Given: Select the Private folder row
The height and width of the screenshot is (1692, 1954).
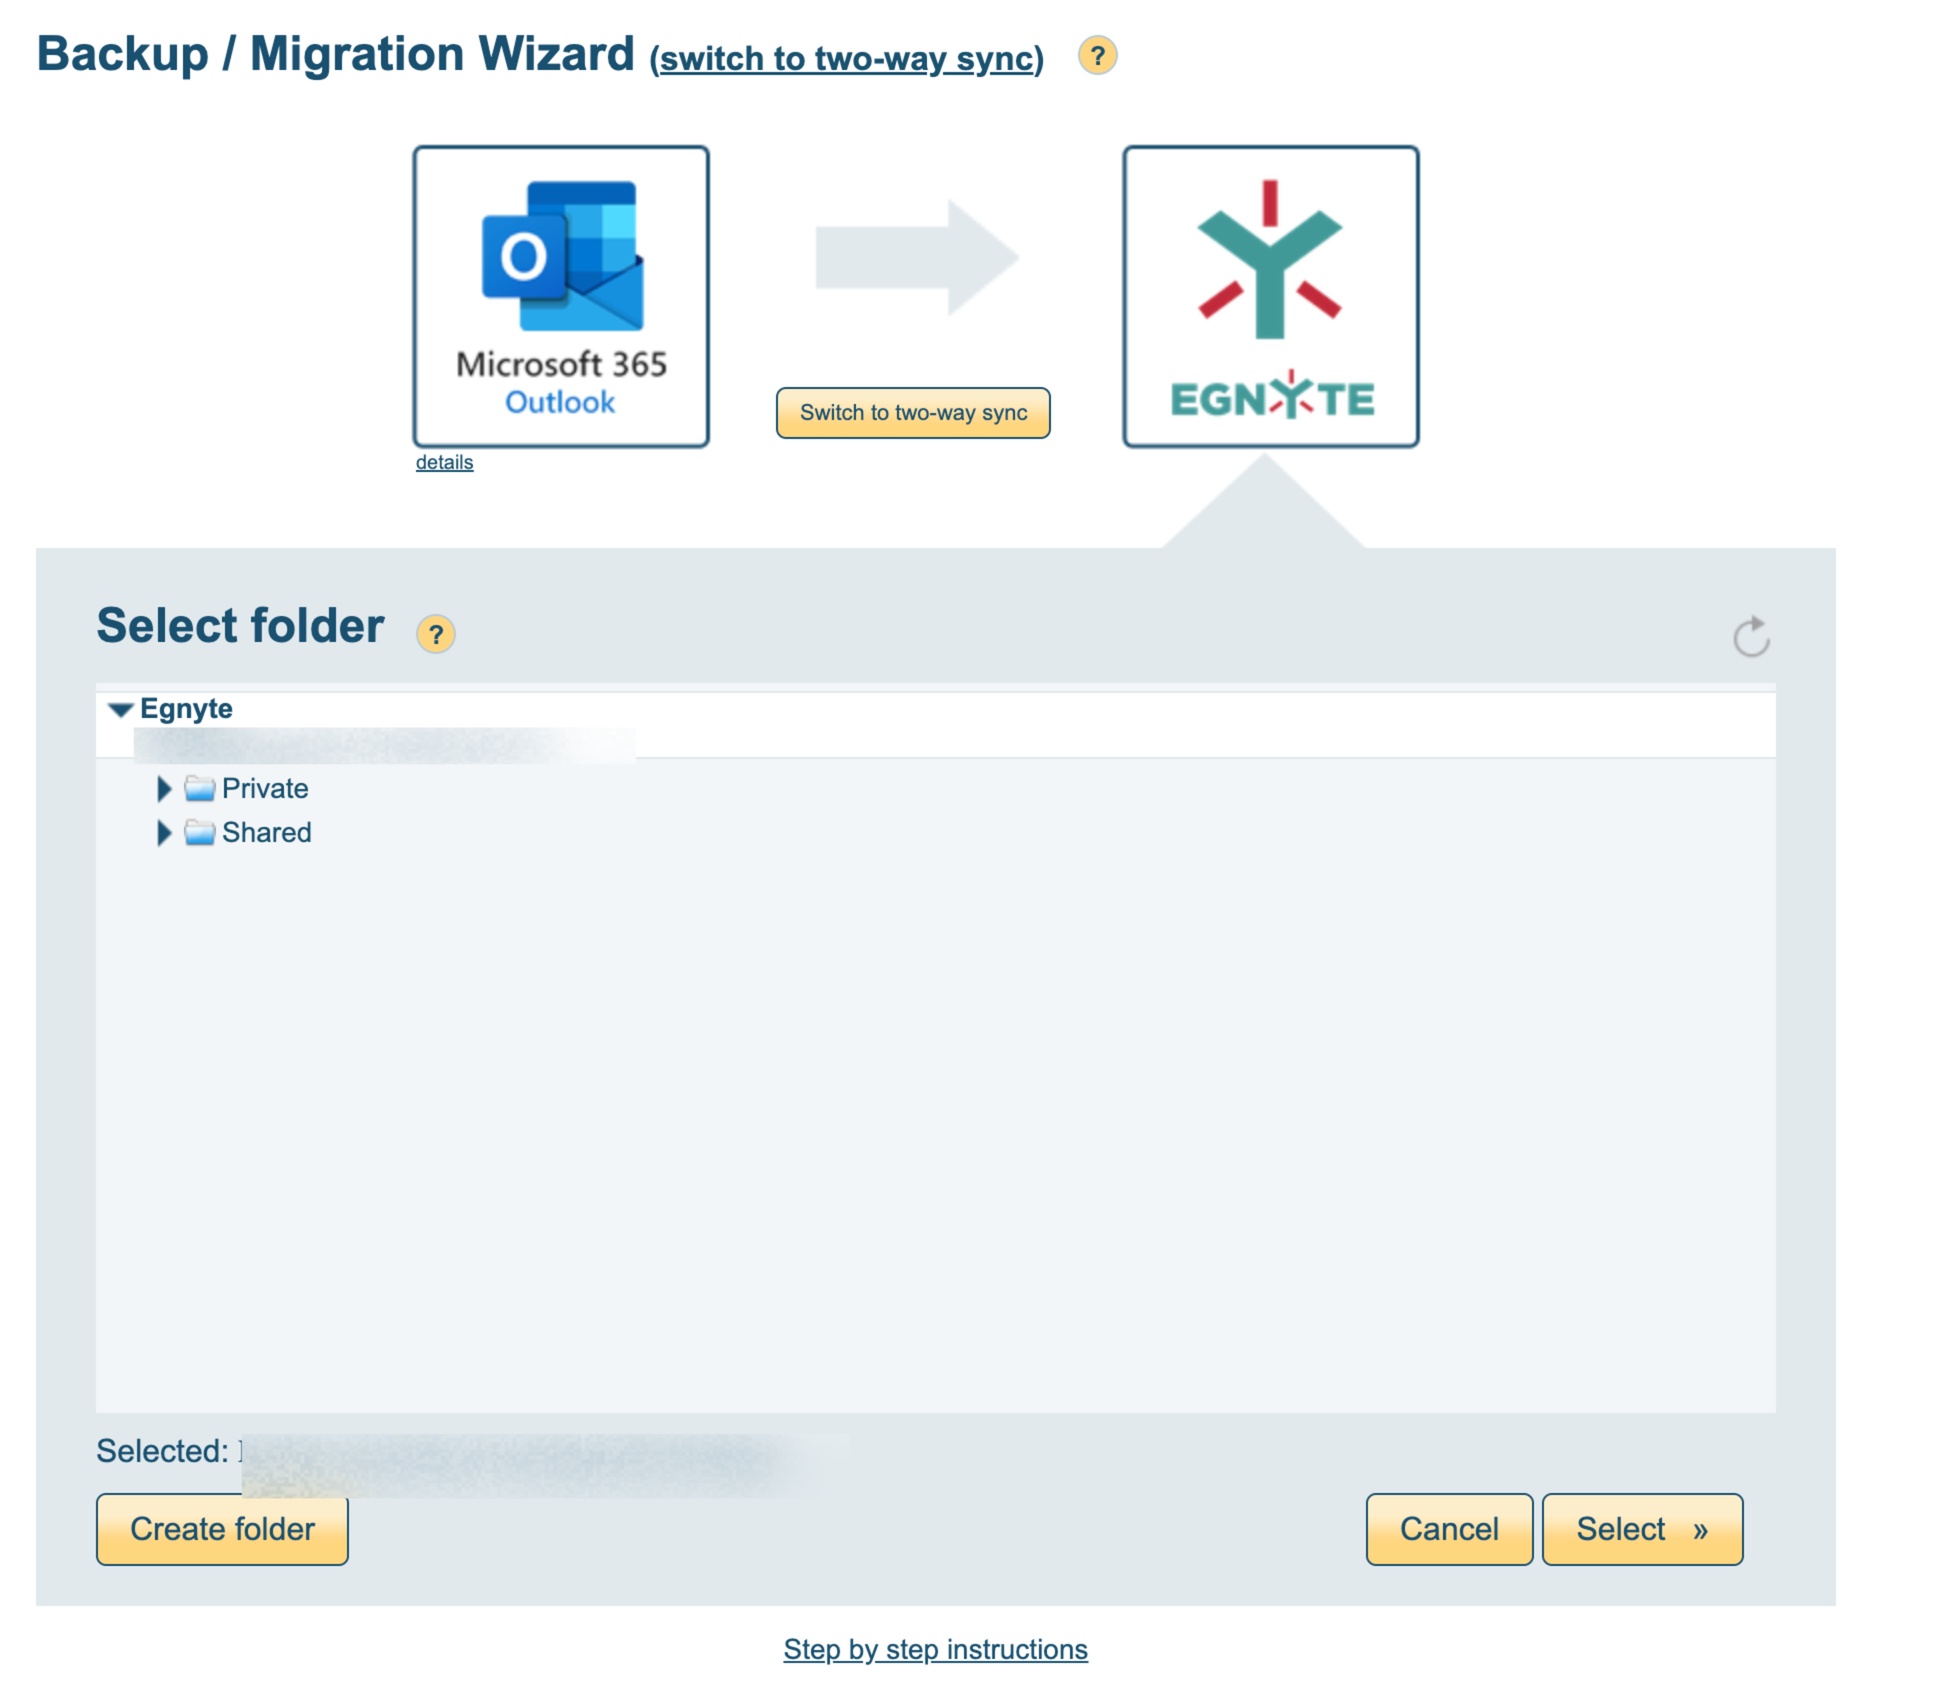Looking at the screenshot, I should tap(265, 789).
